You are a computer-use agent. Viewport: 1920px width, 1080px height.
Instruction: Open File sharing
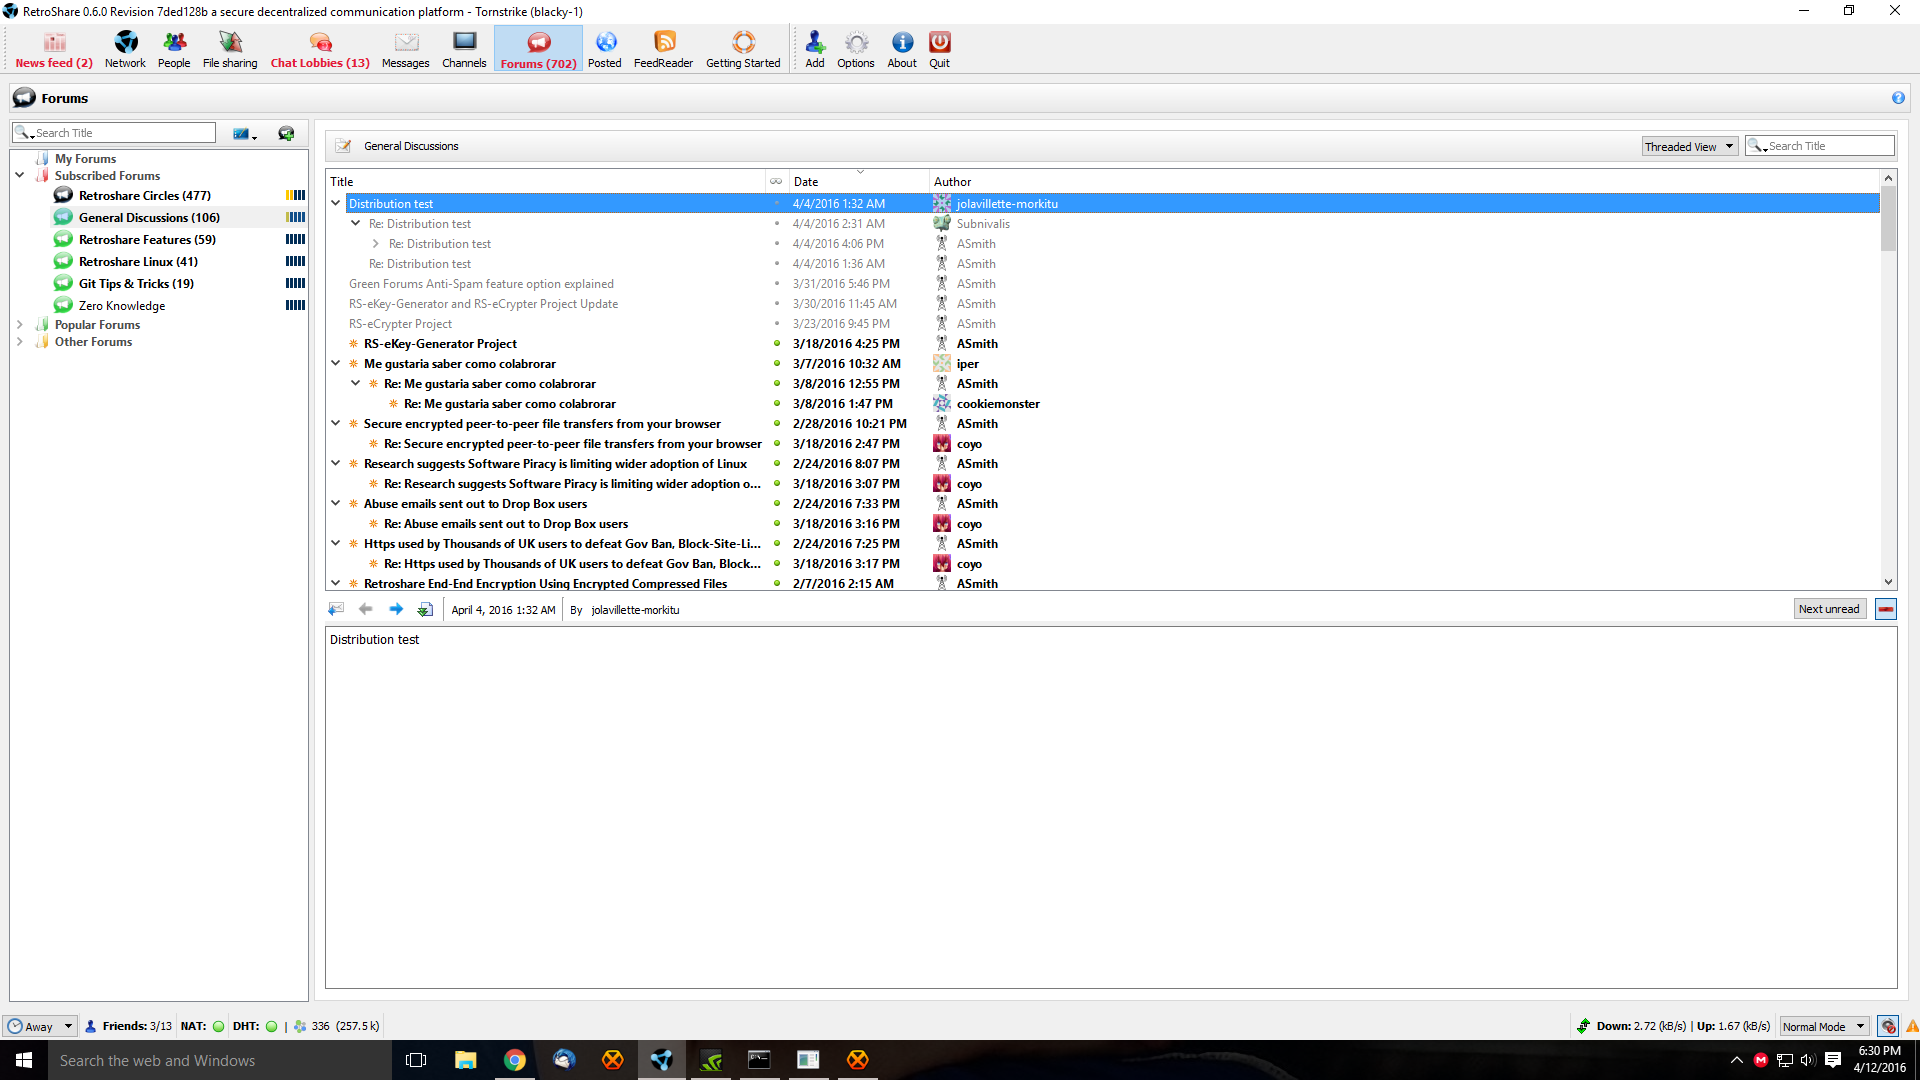tap(230, 49)
